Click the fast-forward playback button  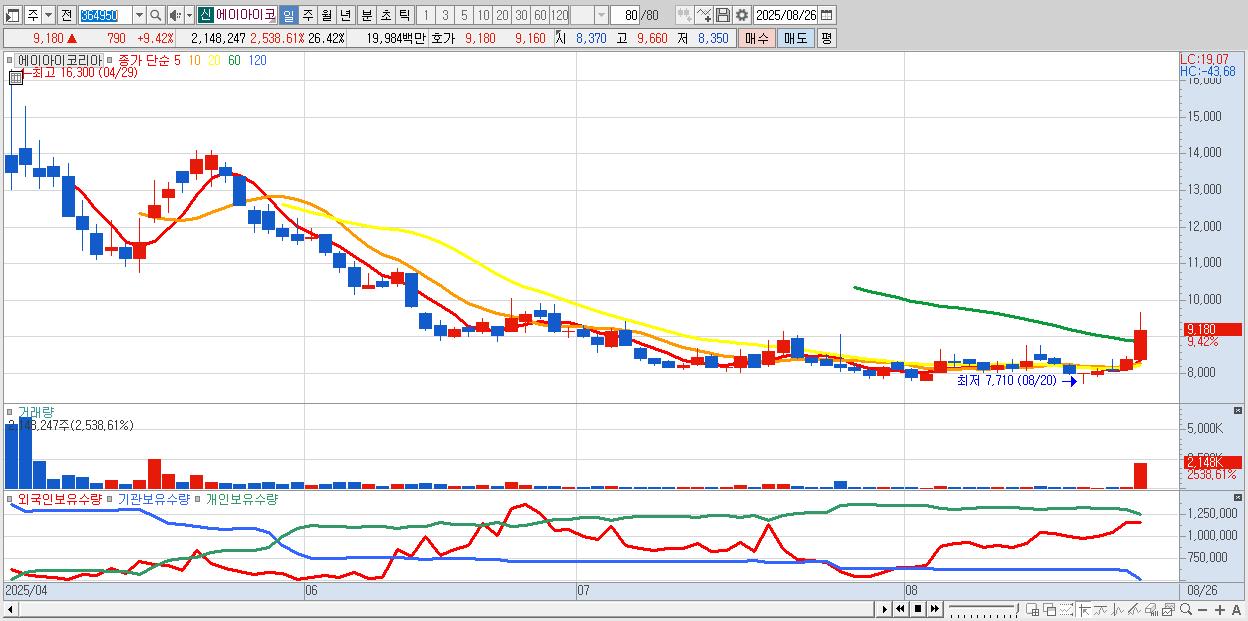pyautogui.click(x=935, y=609)
